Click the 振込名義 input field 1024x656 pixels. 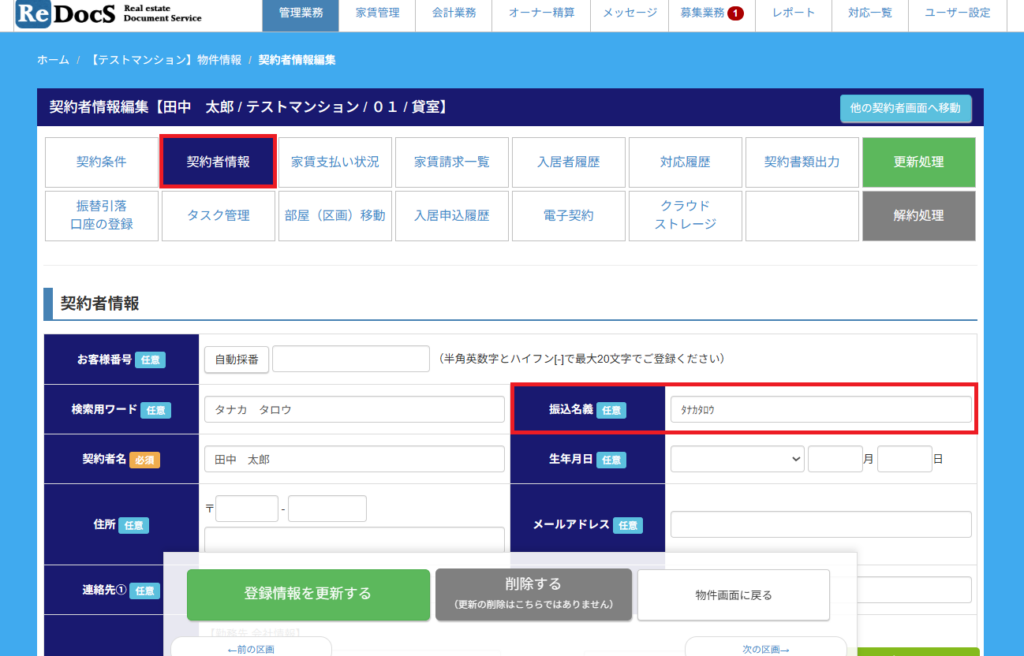(819, 410)
